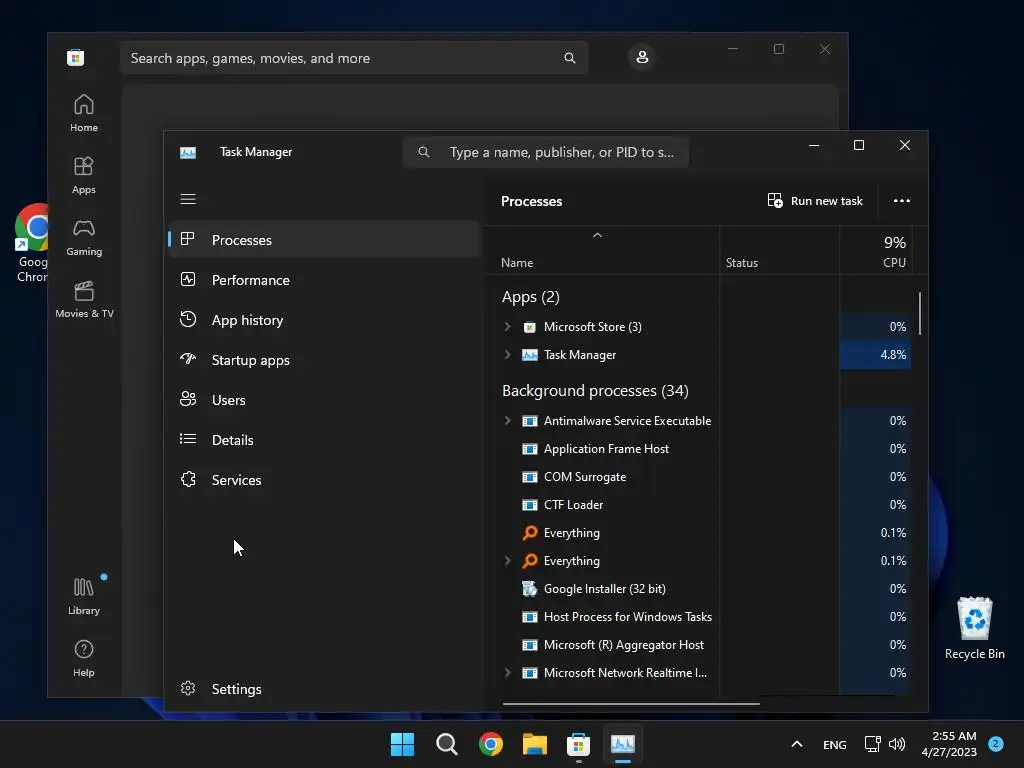
Task: Show hidden icons in system tray
Action: [797, 744]
